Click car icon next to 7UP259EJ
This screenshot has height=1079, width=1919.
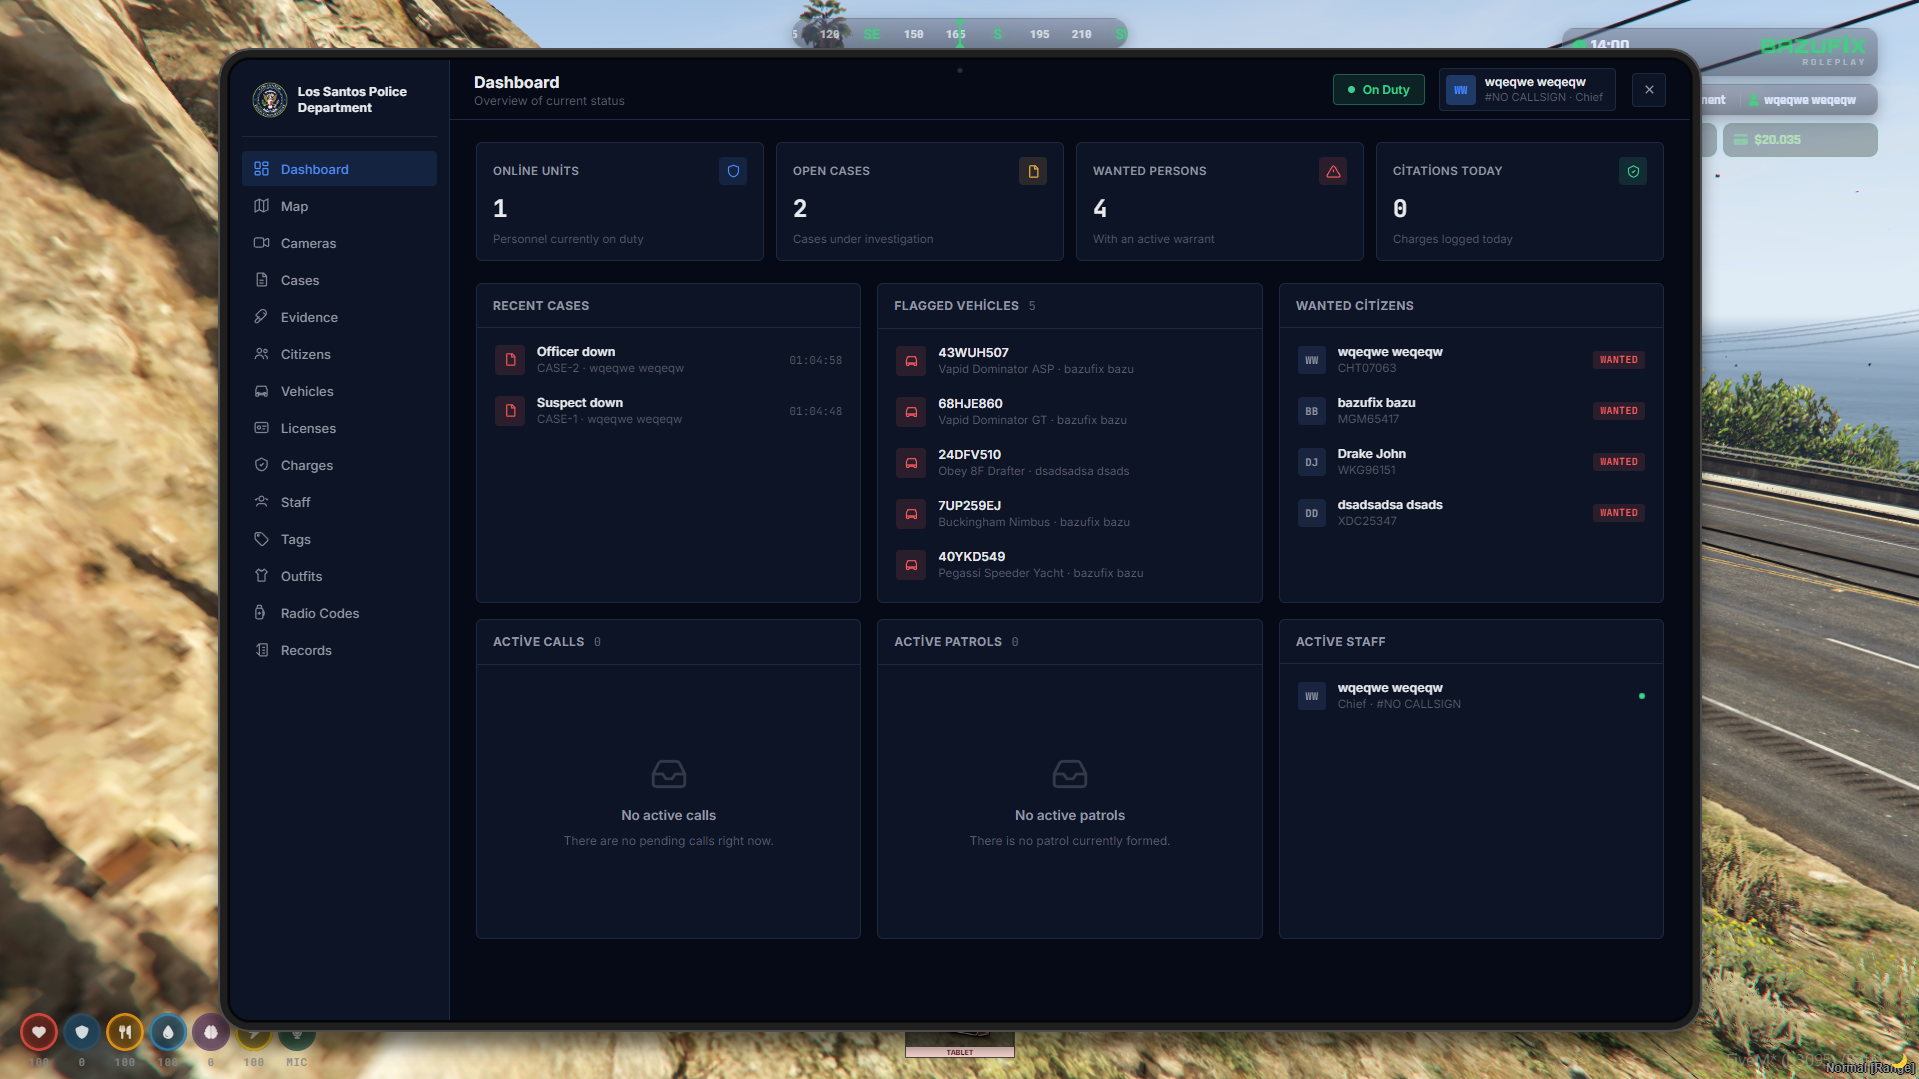[x=911, y=514]
